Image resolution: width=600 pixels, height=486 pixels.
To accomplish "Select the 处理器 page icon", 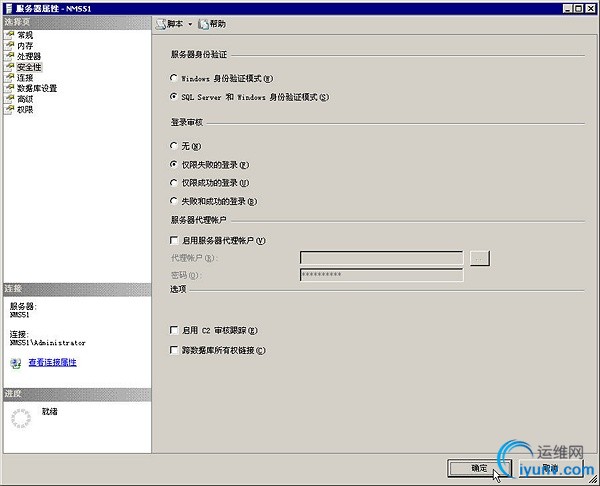I will point(10,56).
